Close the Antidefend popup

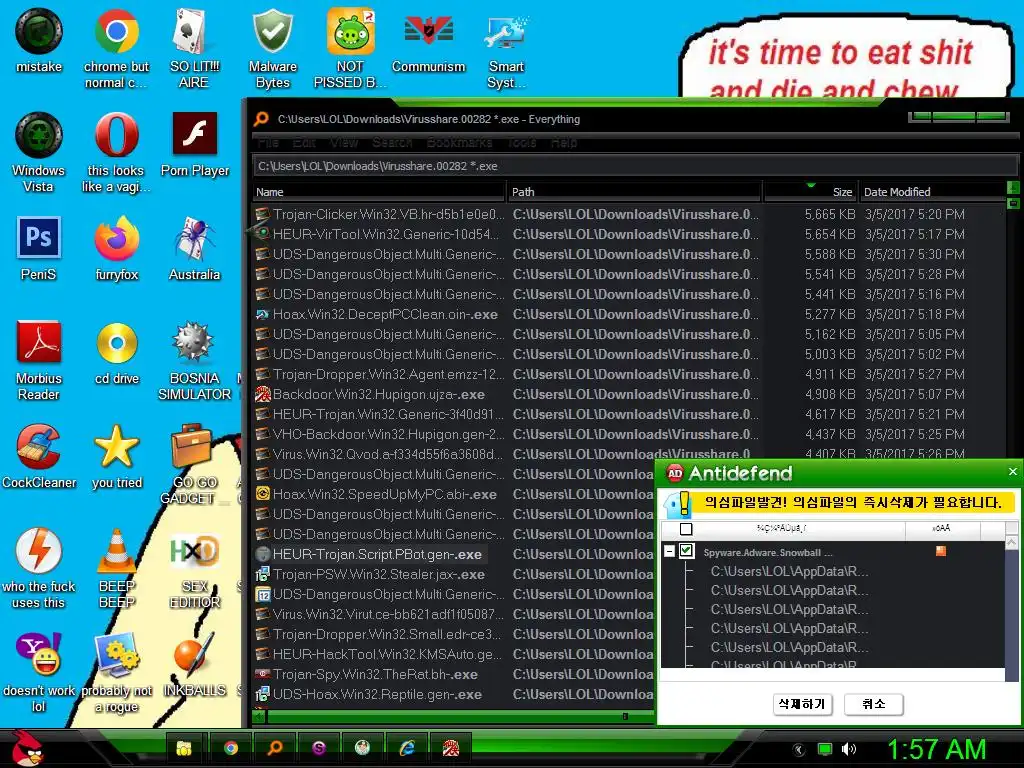point(1012,472)
